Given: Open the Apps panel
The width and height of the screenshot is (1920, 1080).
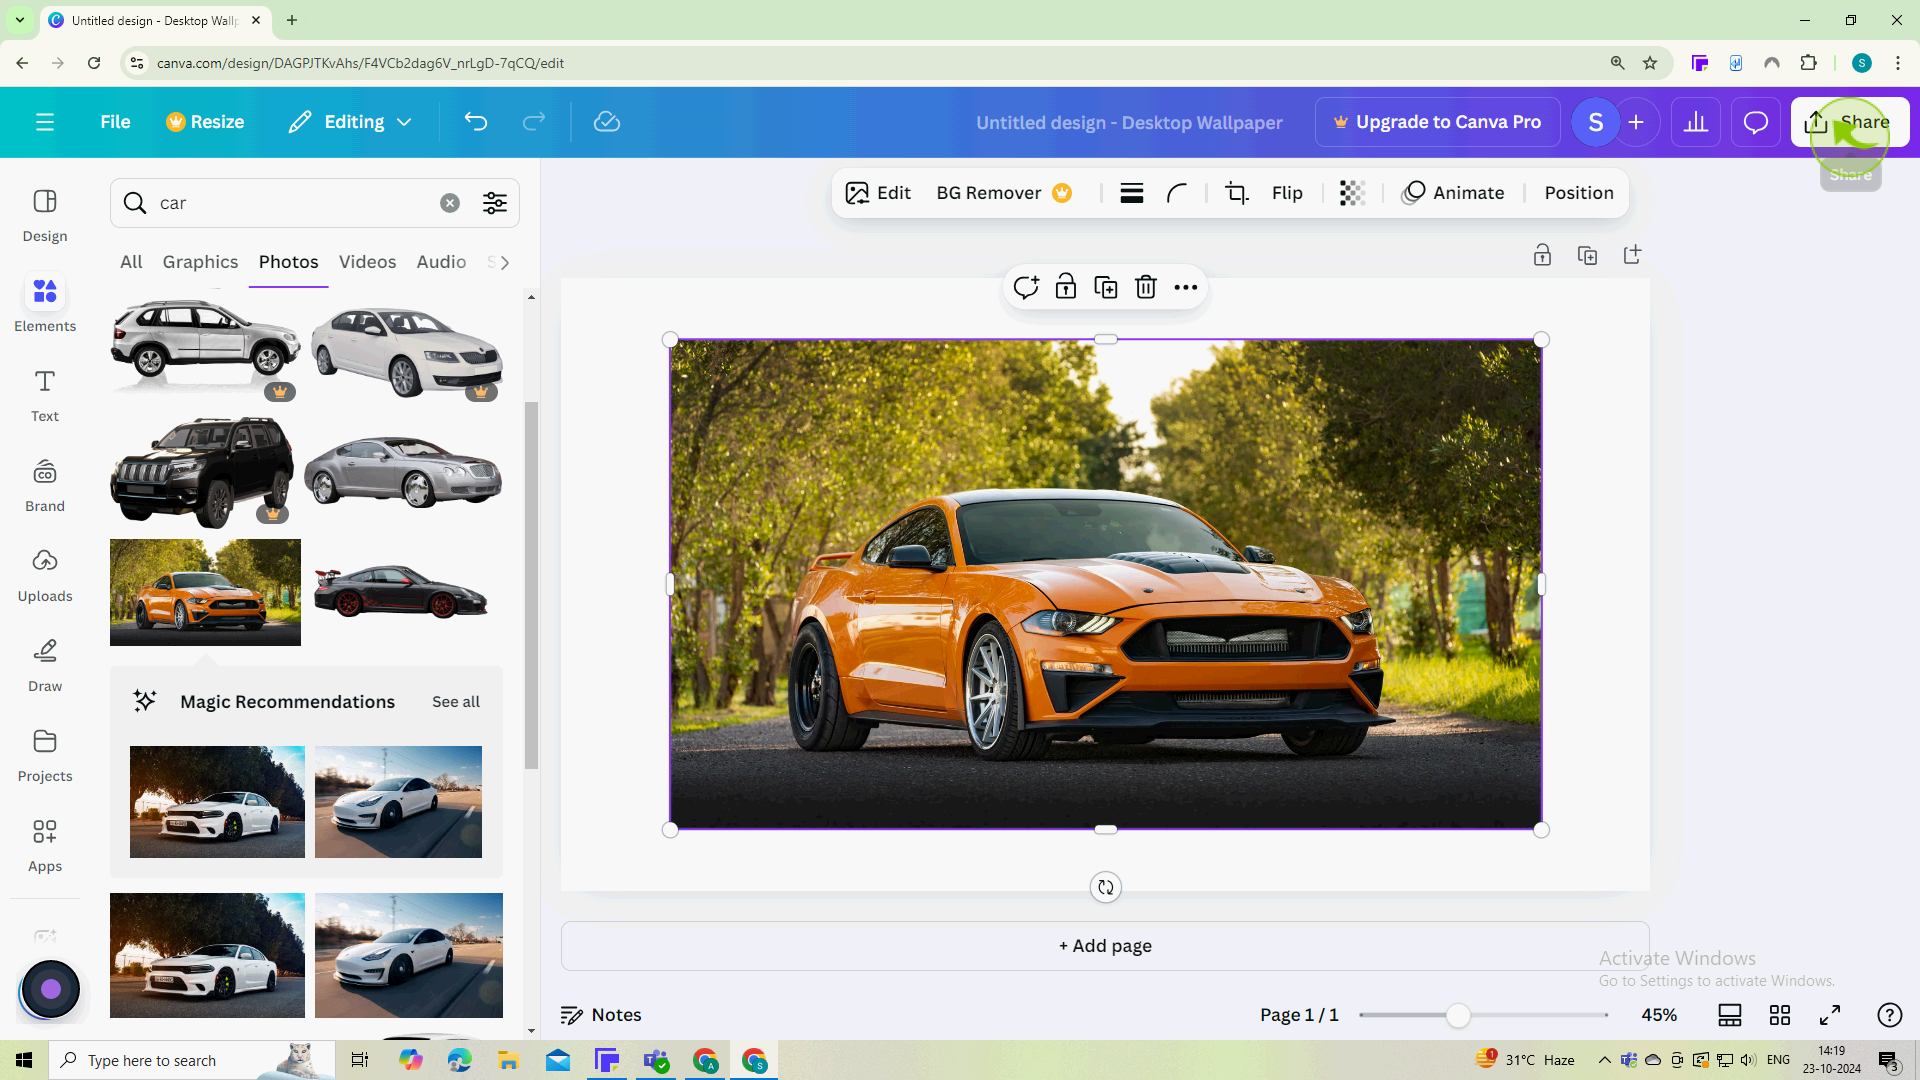Looking at the screenshot, I should click(45, 846).
